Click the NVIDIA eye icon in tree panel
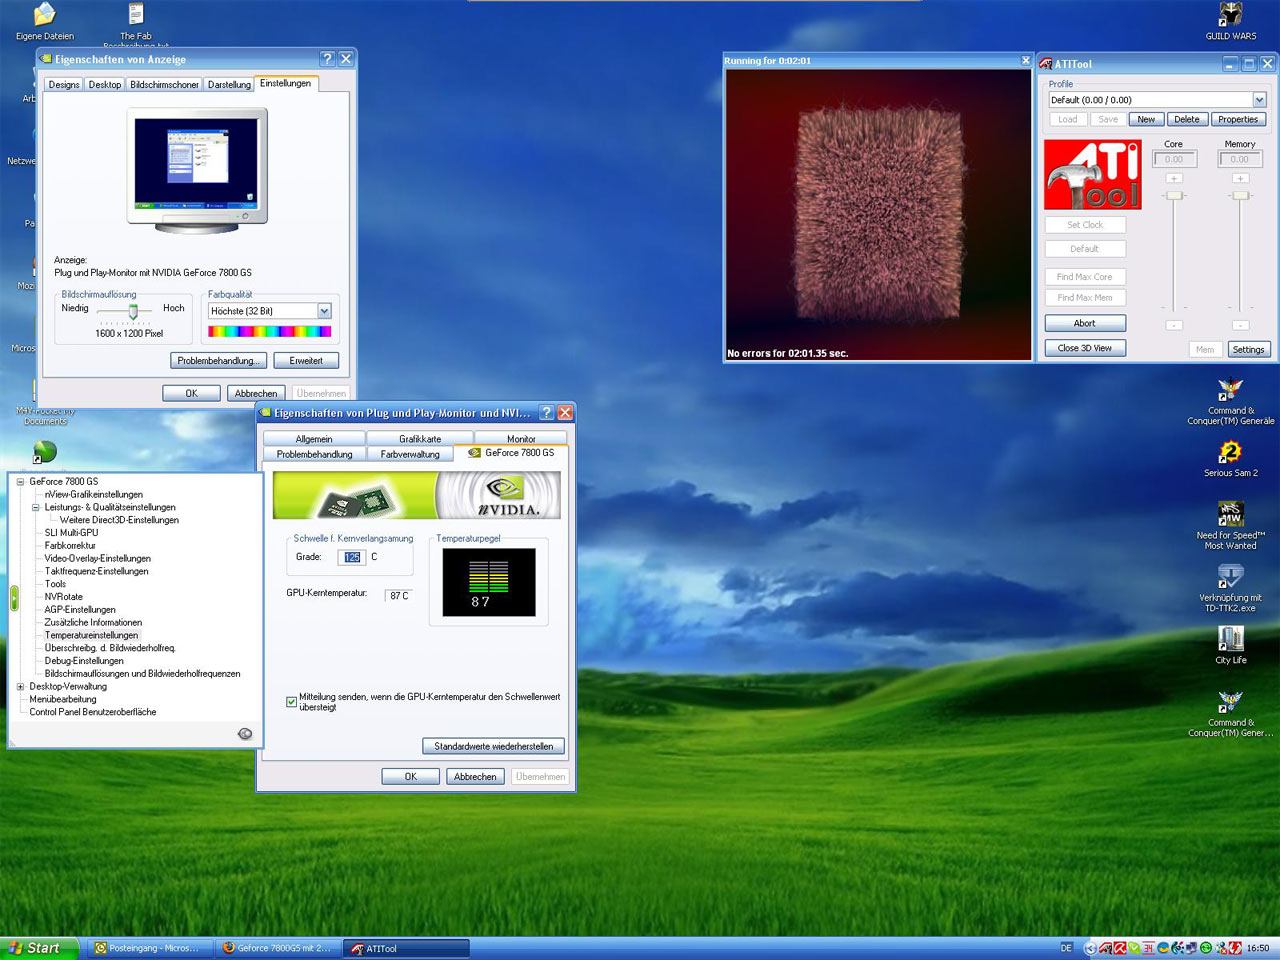Image resolution: width=1280 pixels, height=960 pixels. [x=245, y=733]
